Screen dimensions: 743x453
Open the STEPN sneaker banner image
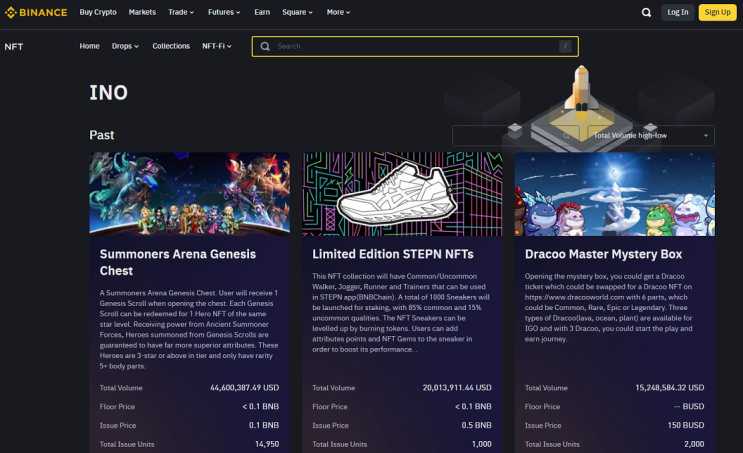[402, 194]
